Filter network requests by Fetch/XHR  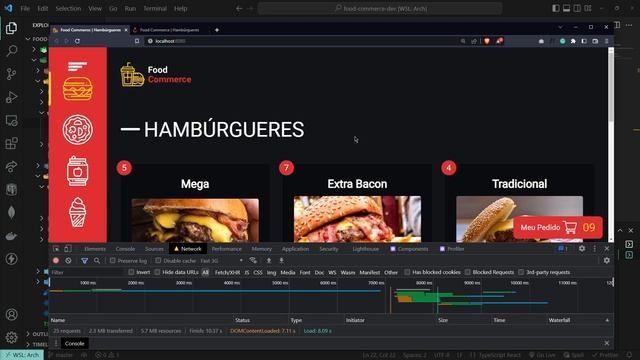point(227,272)
